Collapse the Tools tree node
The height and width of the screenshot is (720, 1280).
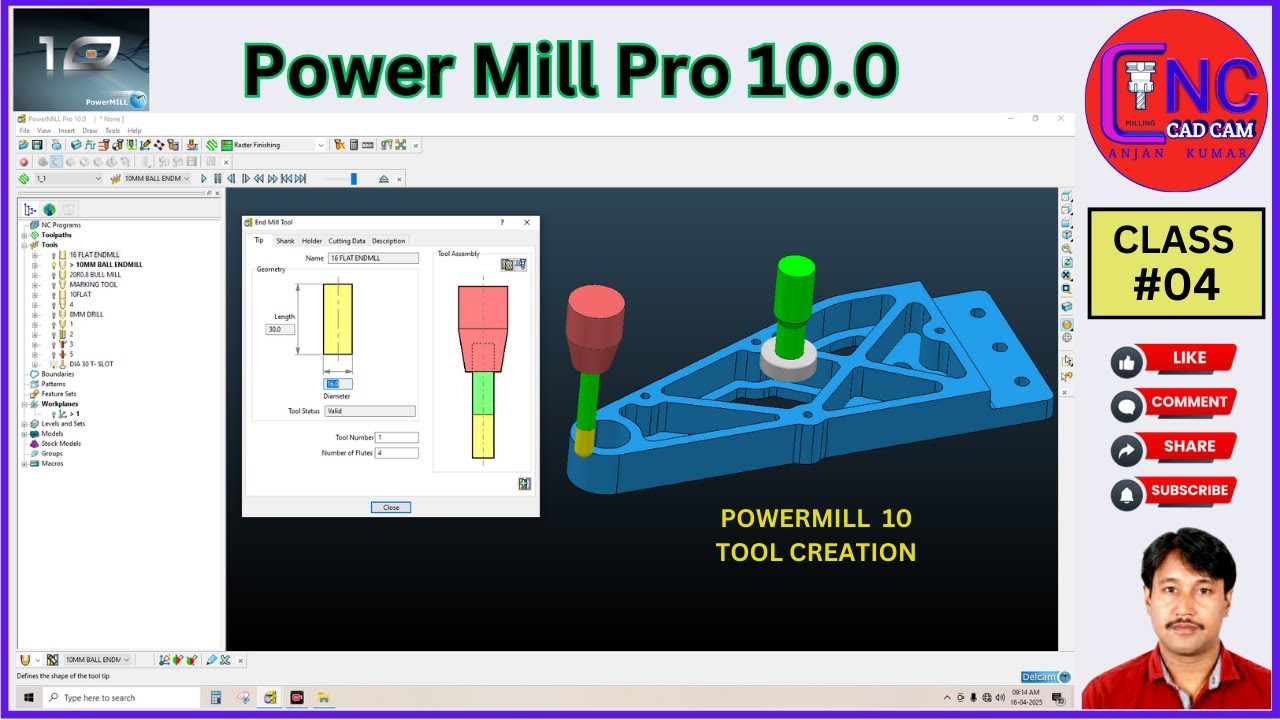point(24,245)
